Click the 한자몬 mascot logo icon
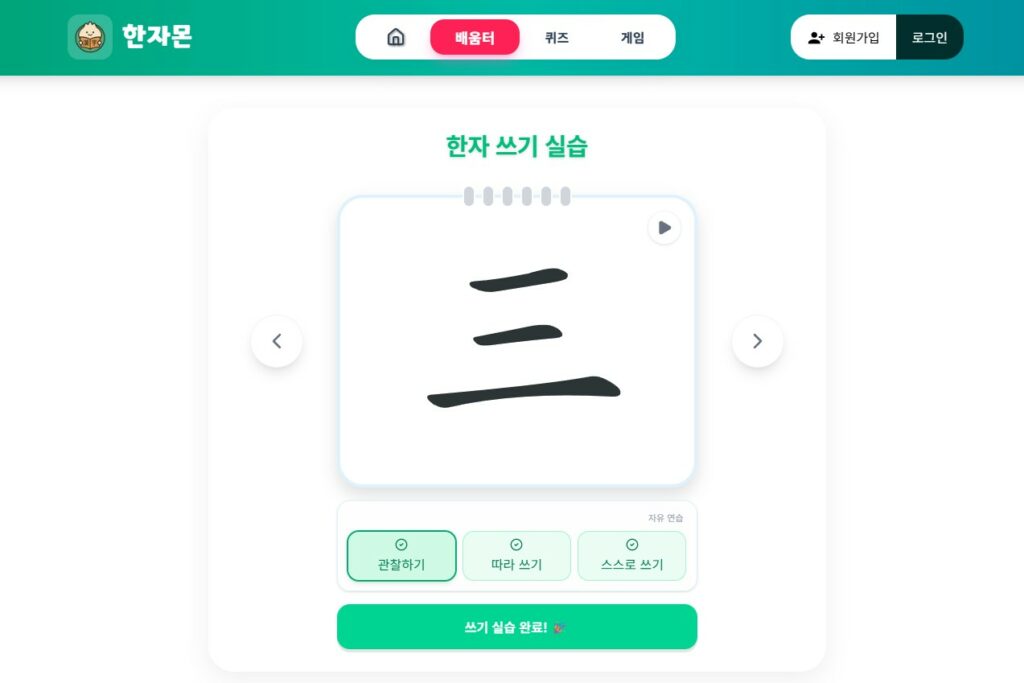This screenshot has height=683, width=1024. (90, 37)
